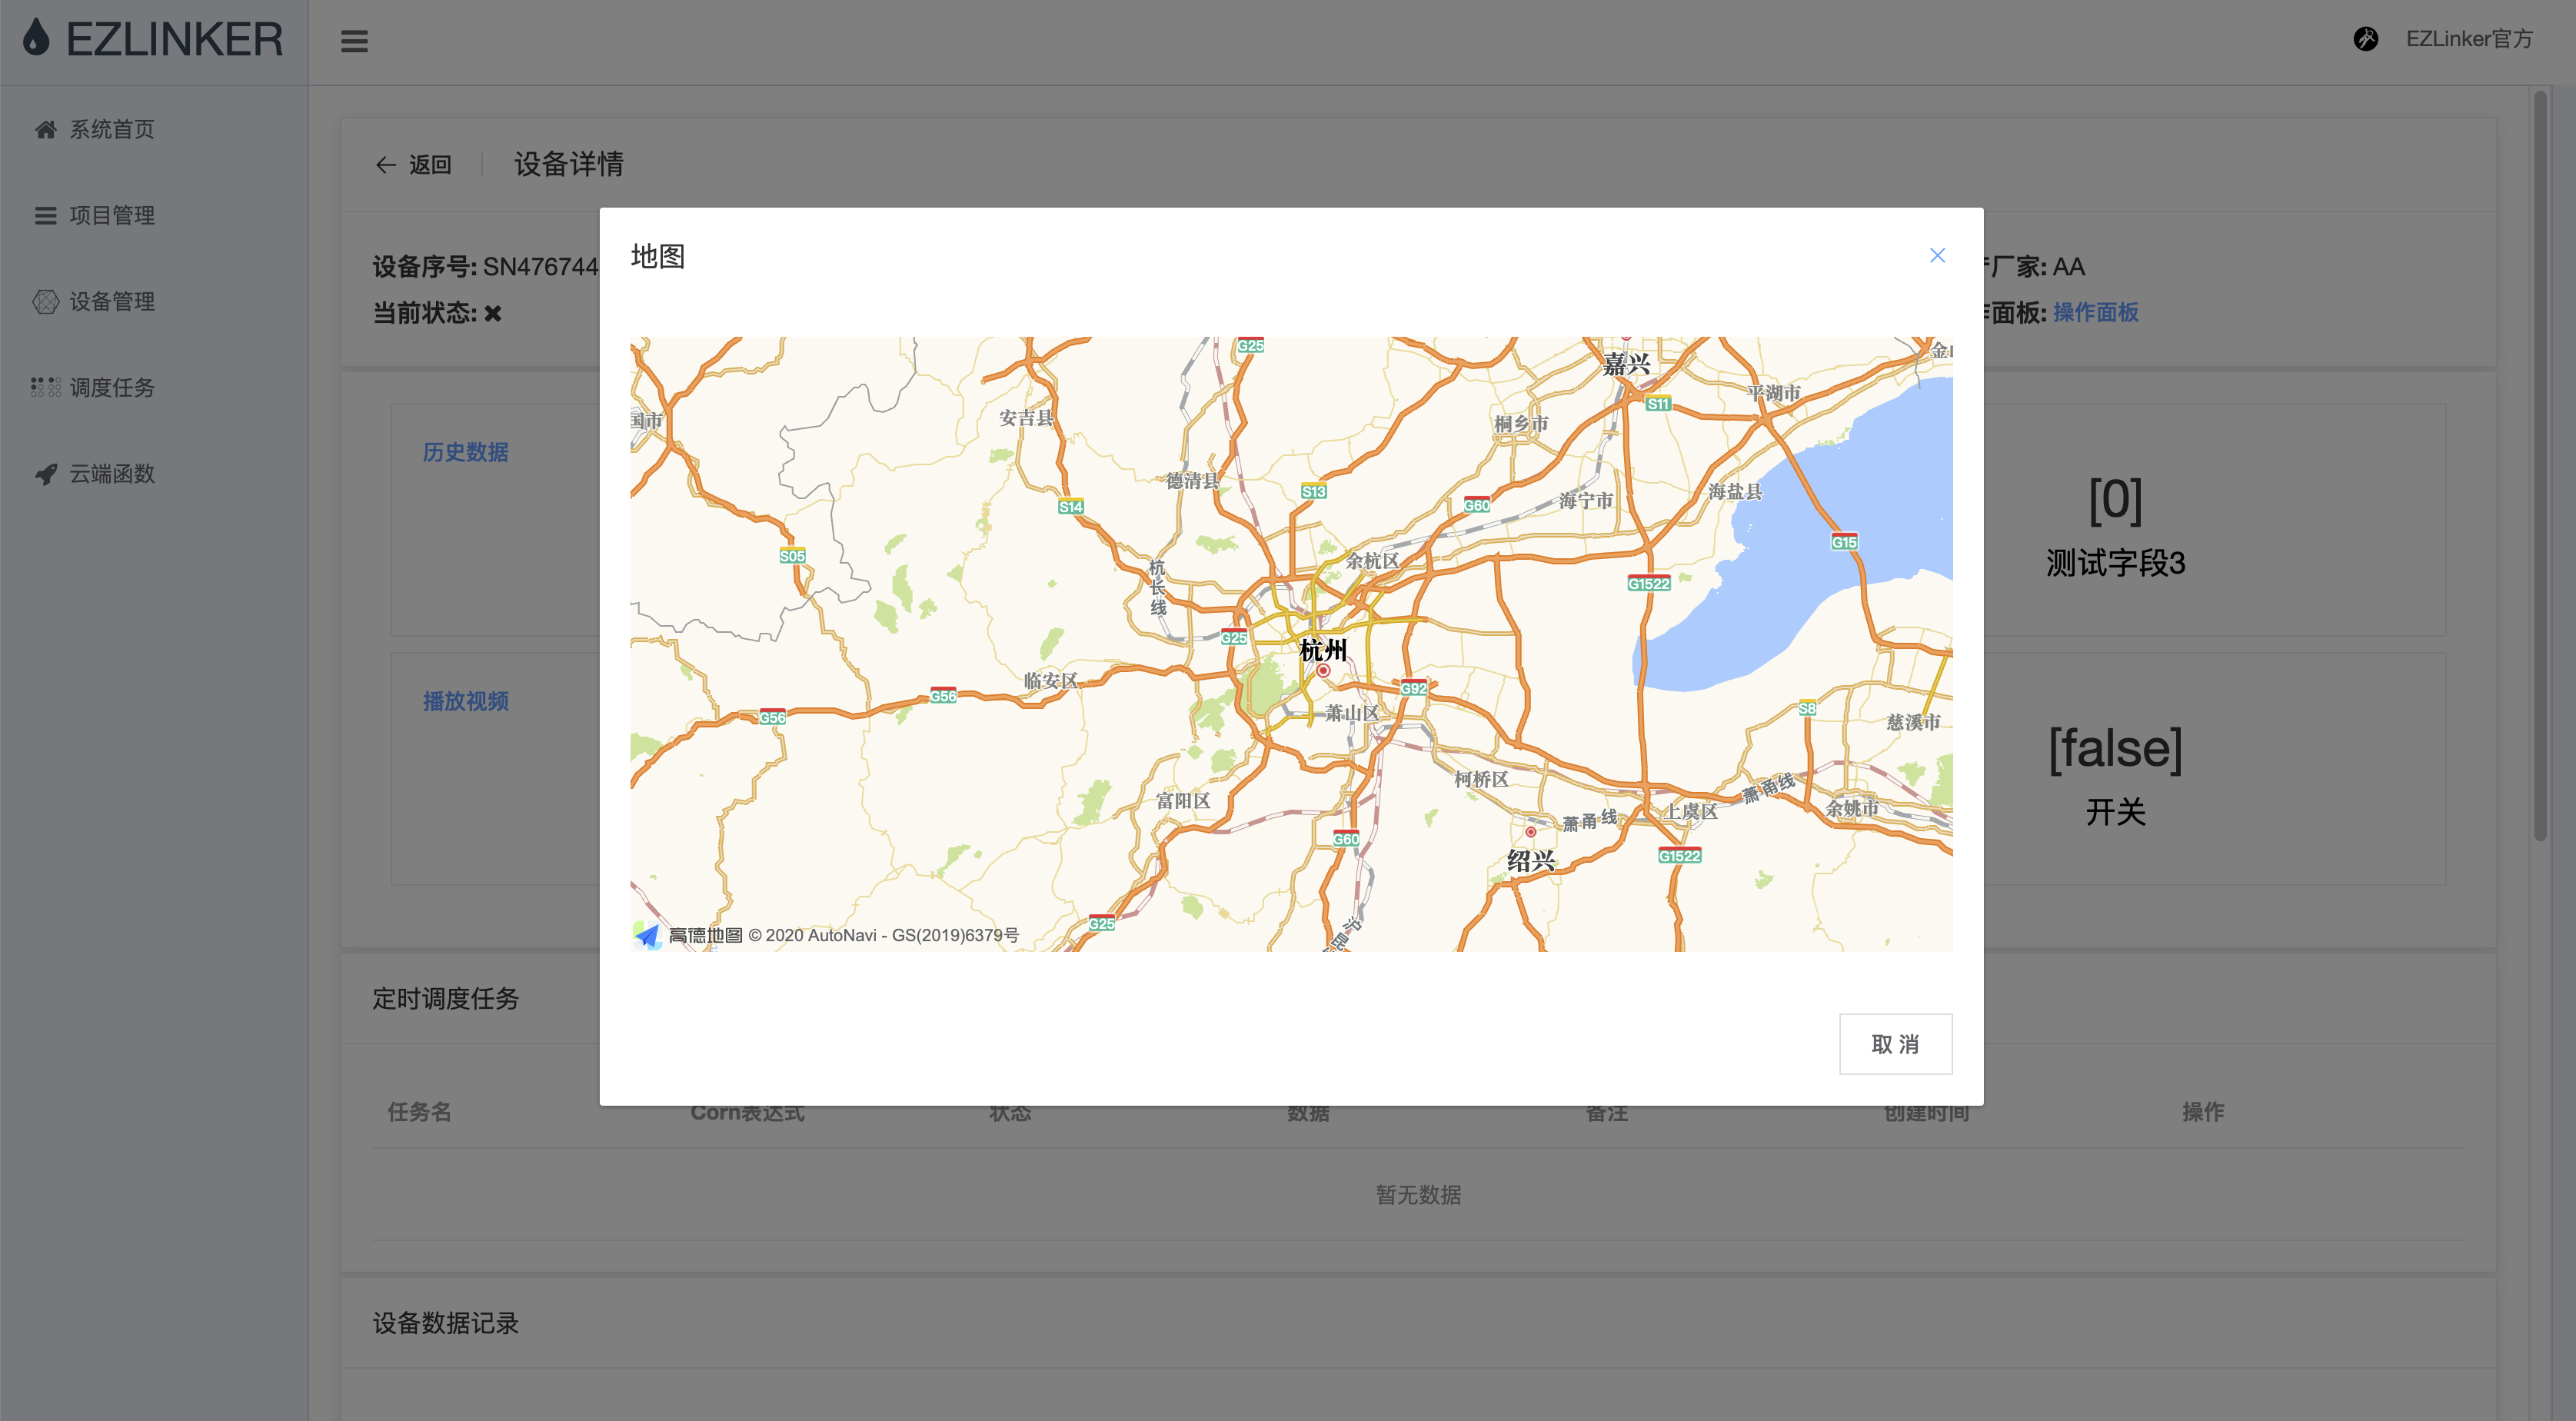Click the 绍兴 marker on map
This screenshot has width=2576, height=1421.
click(x=1530, y=832)
